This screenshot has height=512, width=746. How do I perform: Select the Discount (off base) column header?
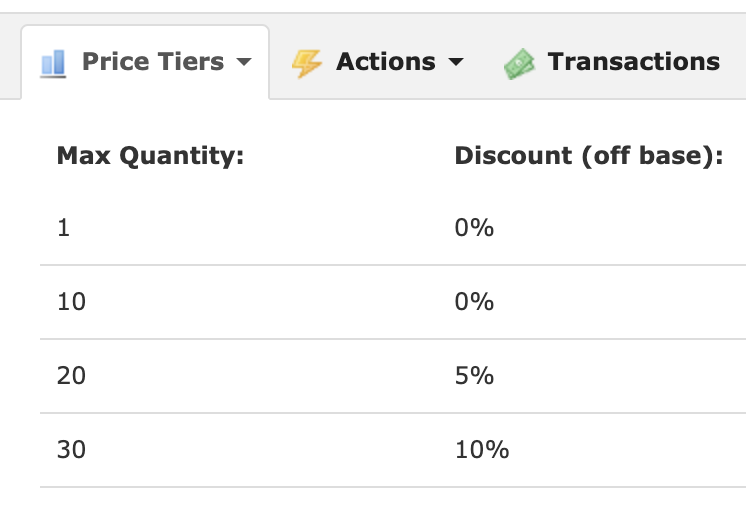tap(589, 156)
